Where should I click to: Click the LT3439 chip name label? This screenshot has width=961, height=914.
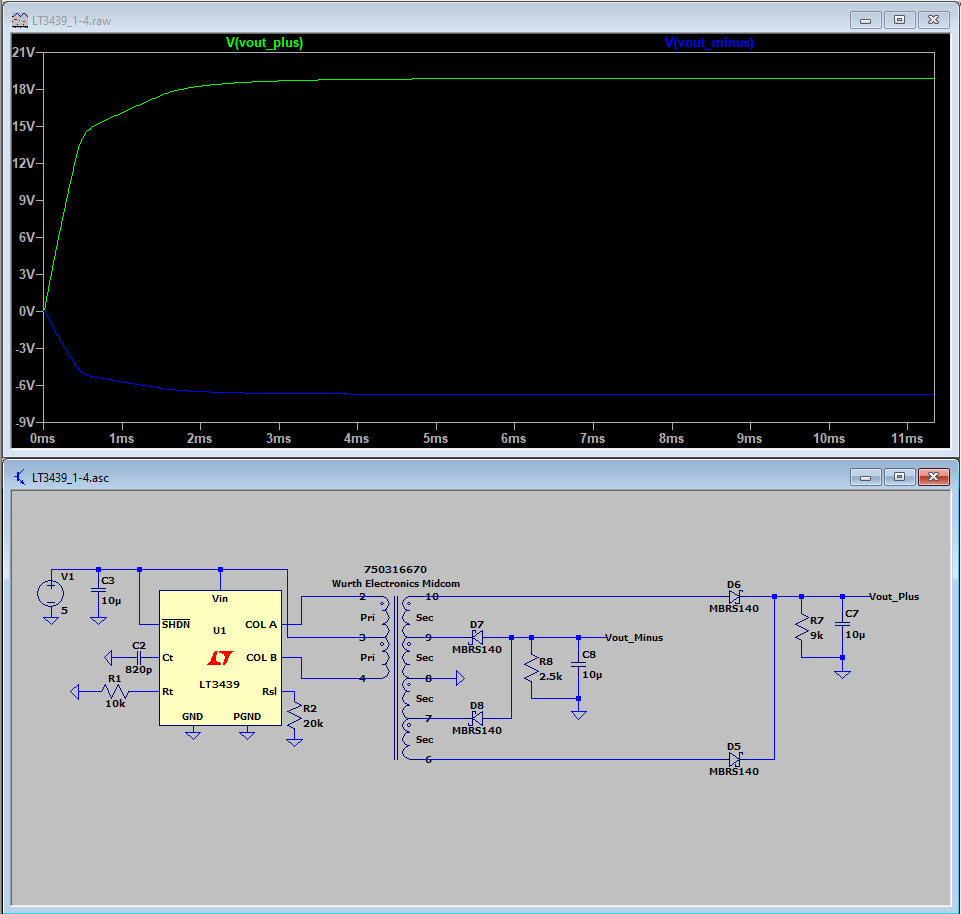tap(219, 684)
